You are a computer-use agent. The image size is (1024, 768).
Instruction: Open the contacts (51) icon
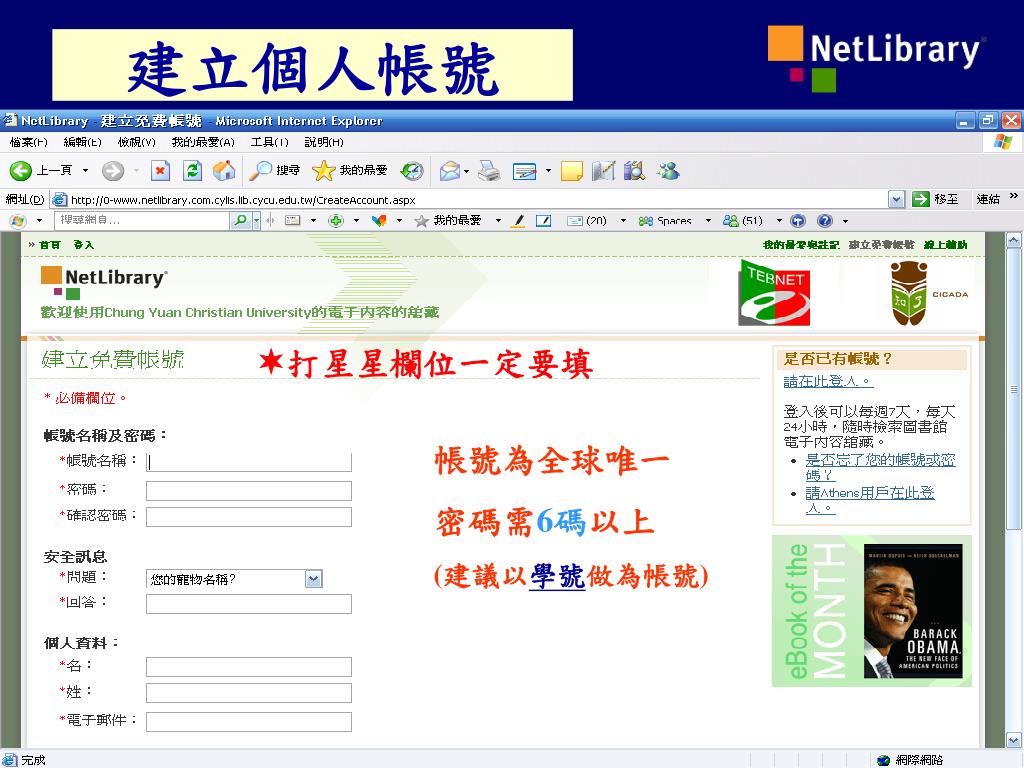coord(743,221)
